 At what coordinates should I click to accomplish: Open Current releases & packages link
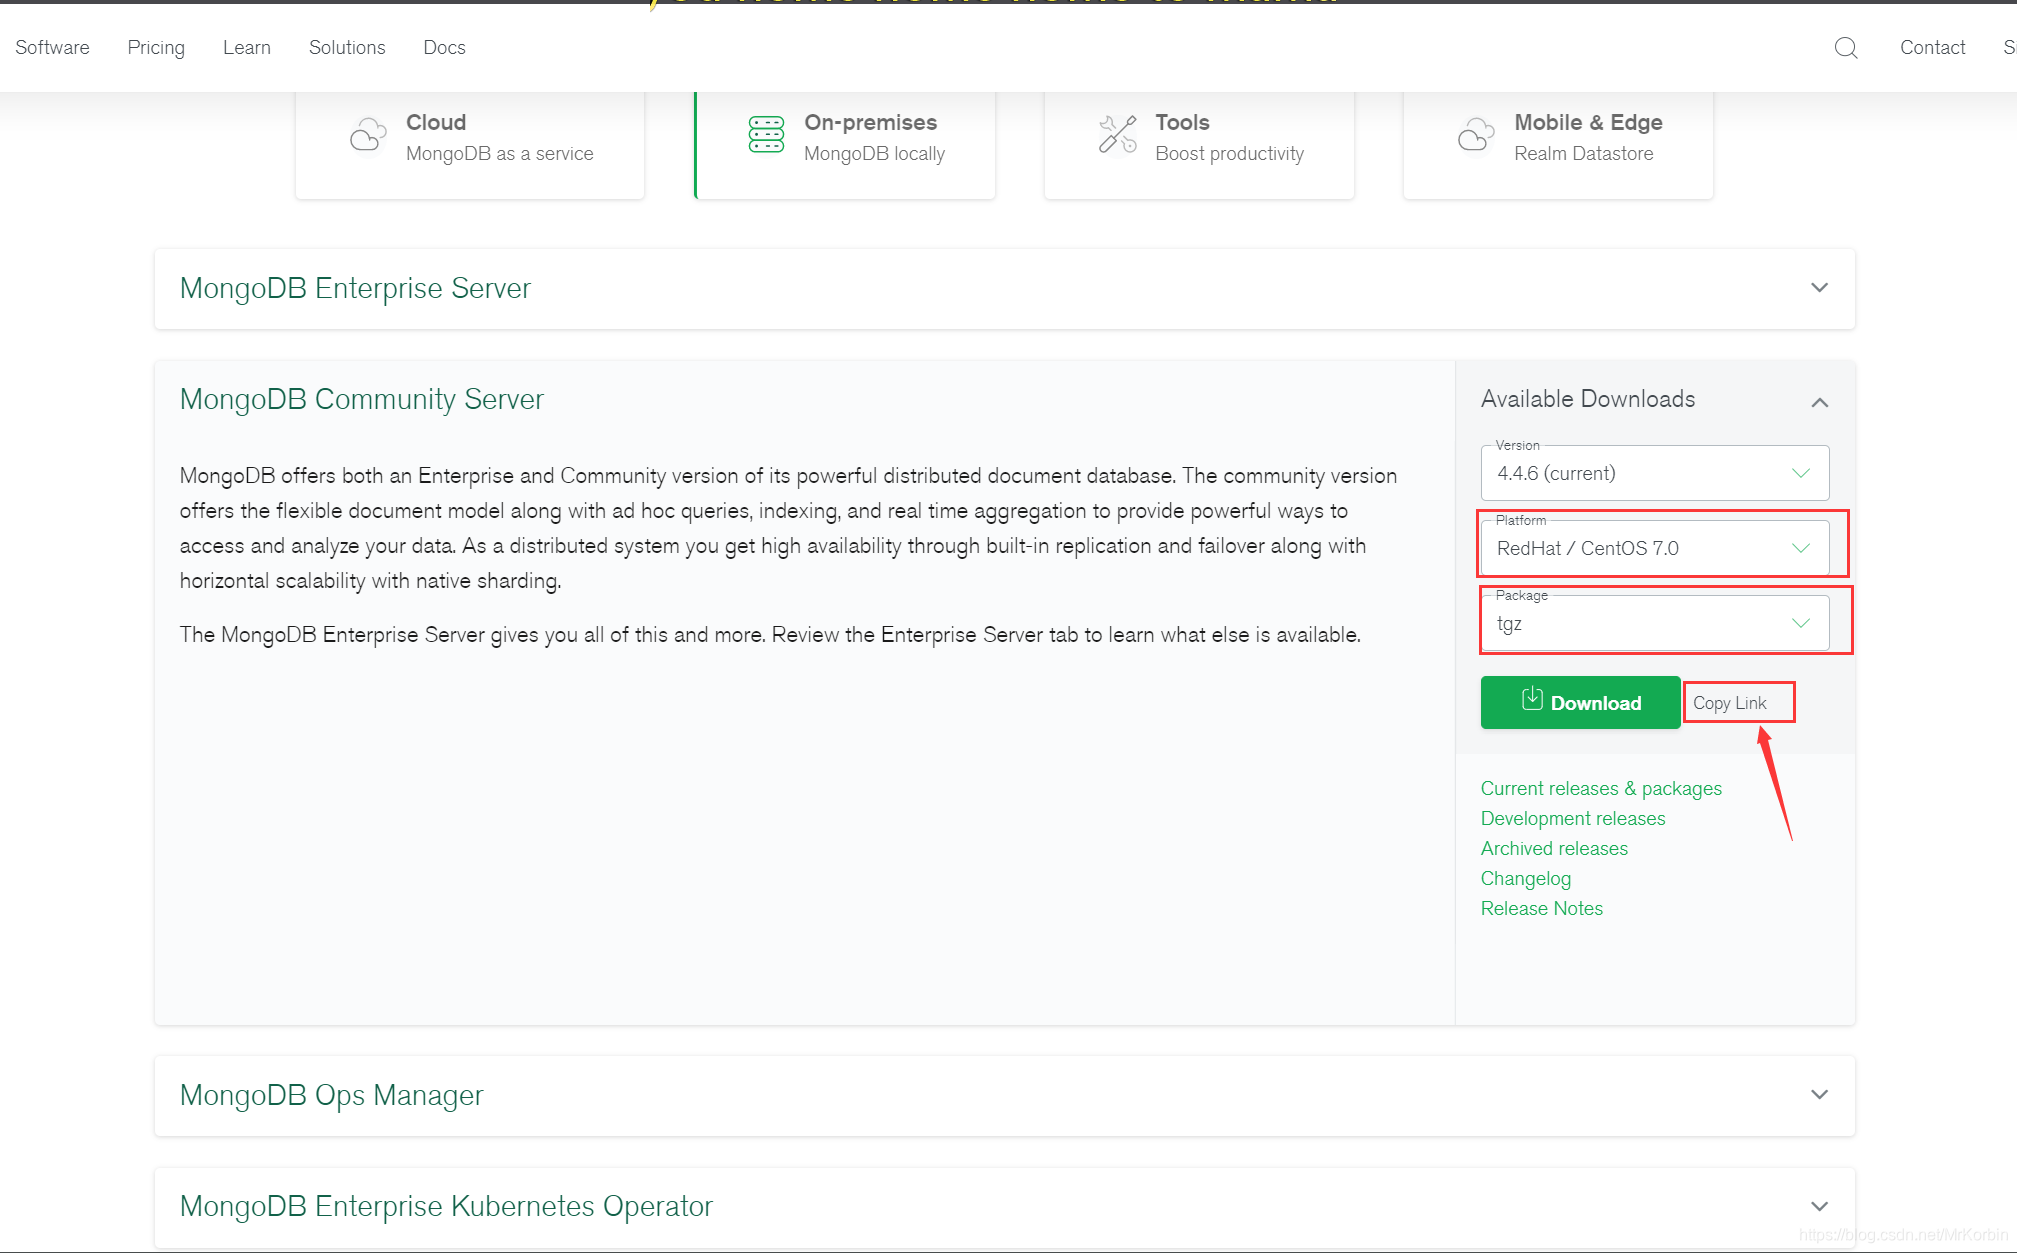tap(1601, 788)
